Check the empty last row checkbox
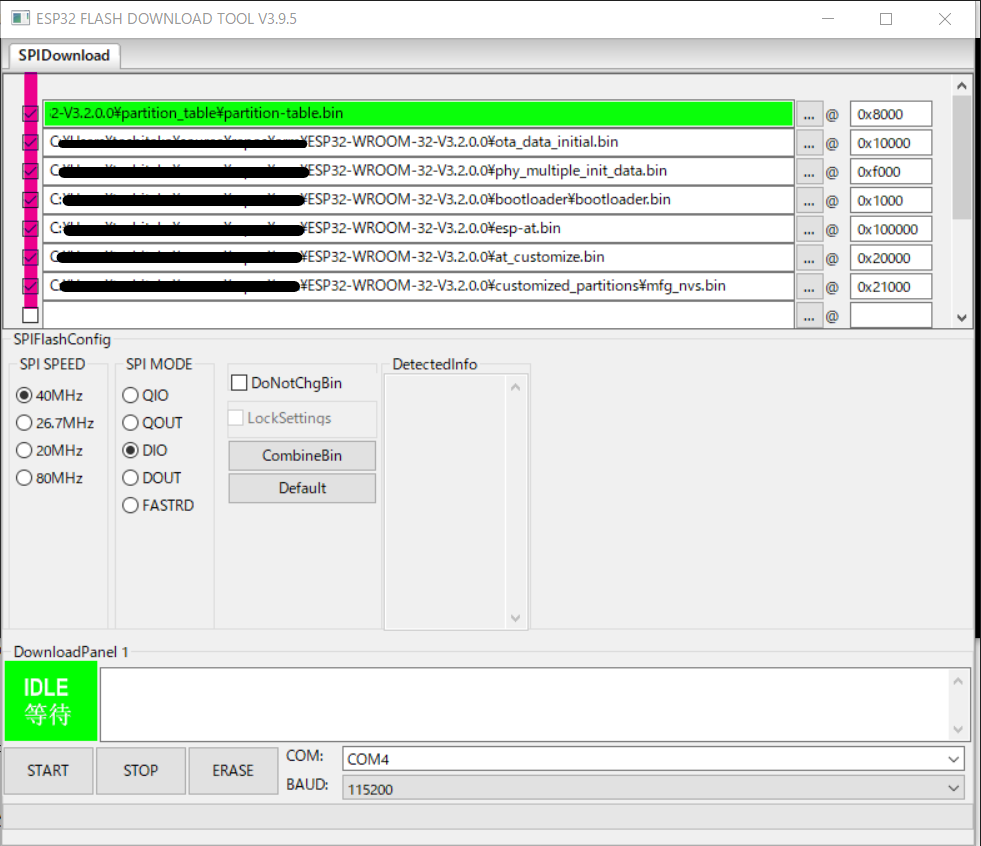The width and height of the screenshot is (981, 846). [30, 315]
